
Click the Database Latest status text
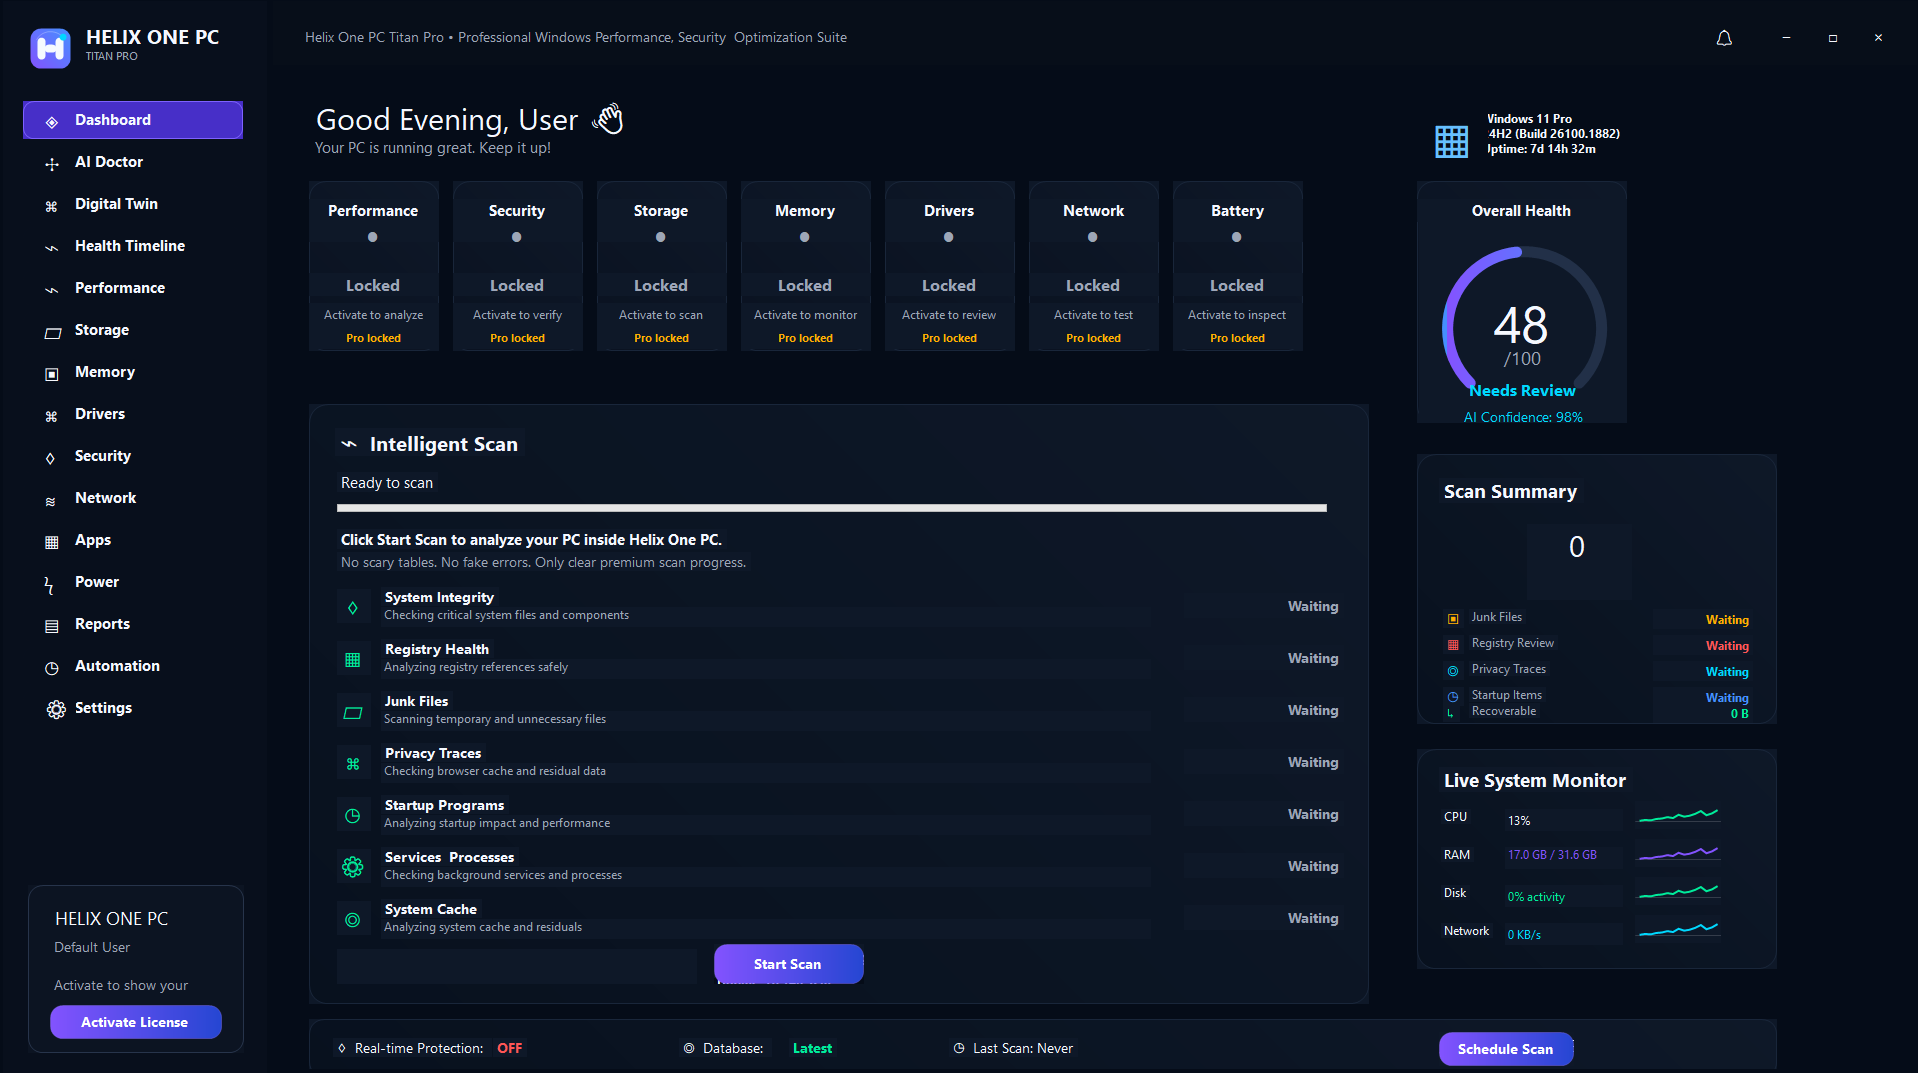coord(812,1048)
